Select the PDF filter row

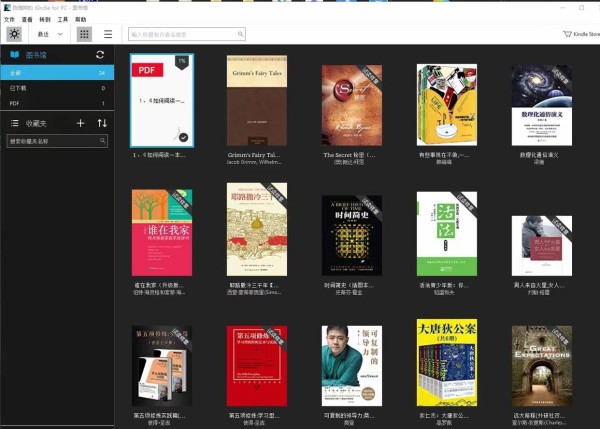[x=57, y=103]
